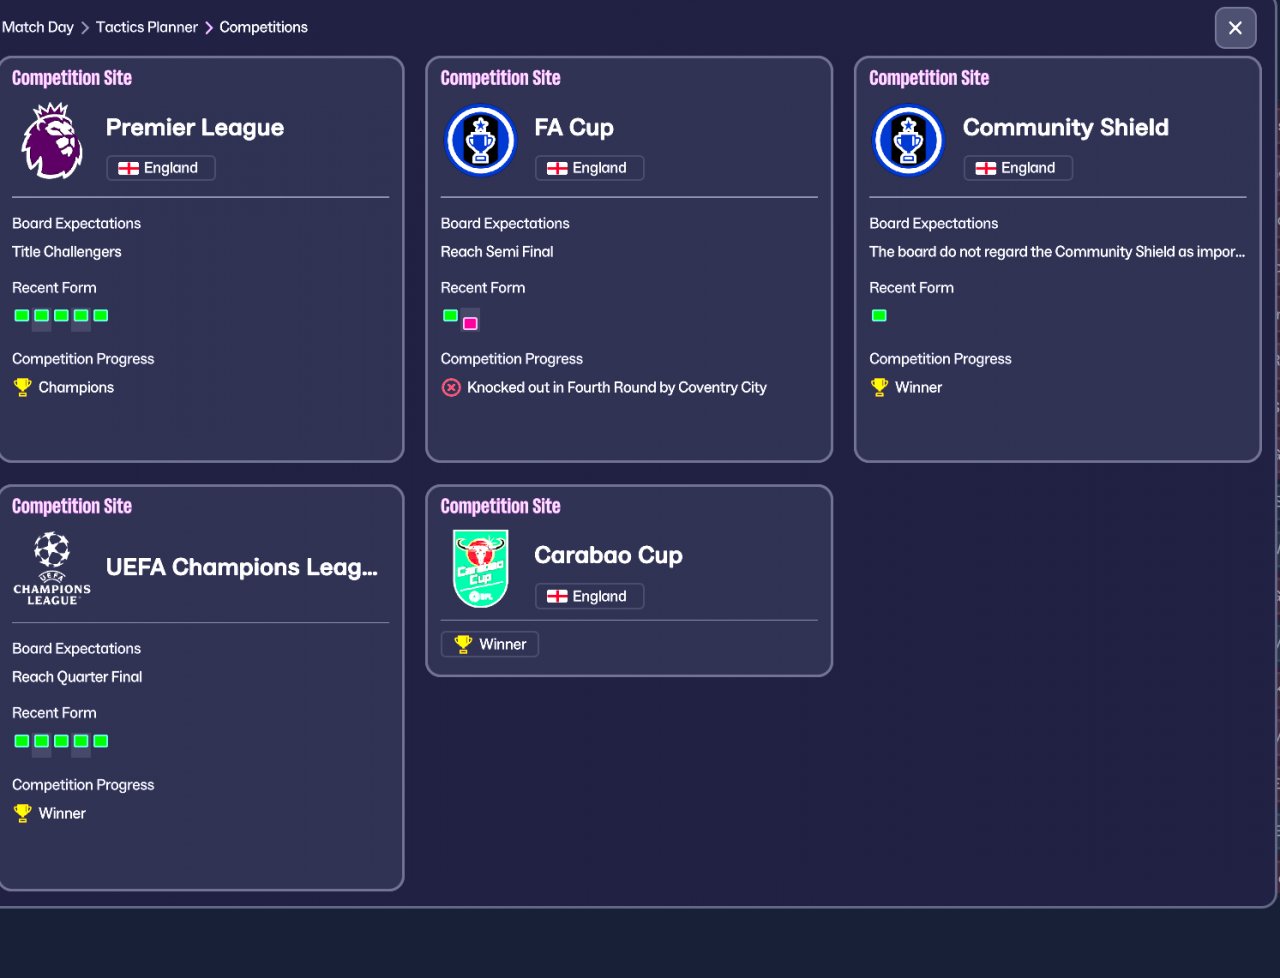Image resolution: width=1280 pixels, height=978 pixels.
Task: Click the Carabao Cup logo
Action: click(x=480, y=568)
